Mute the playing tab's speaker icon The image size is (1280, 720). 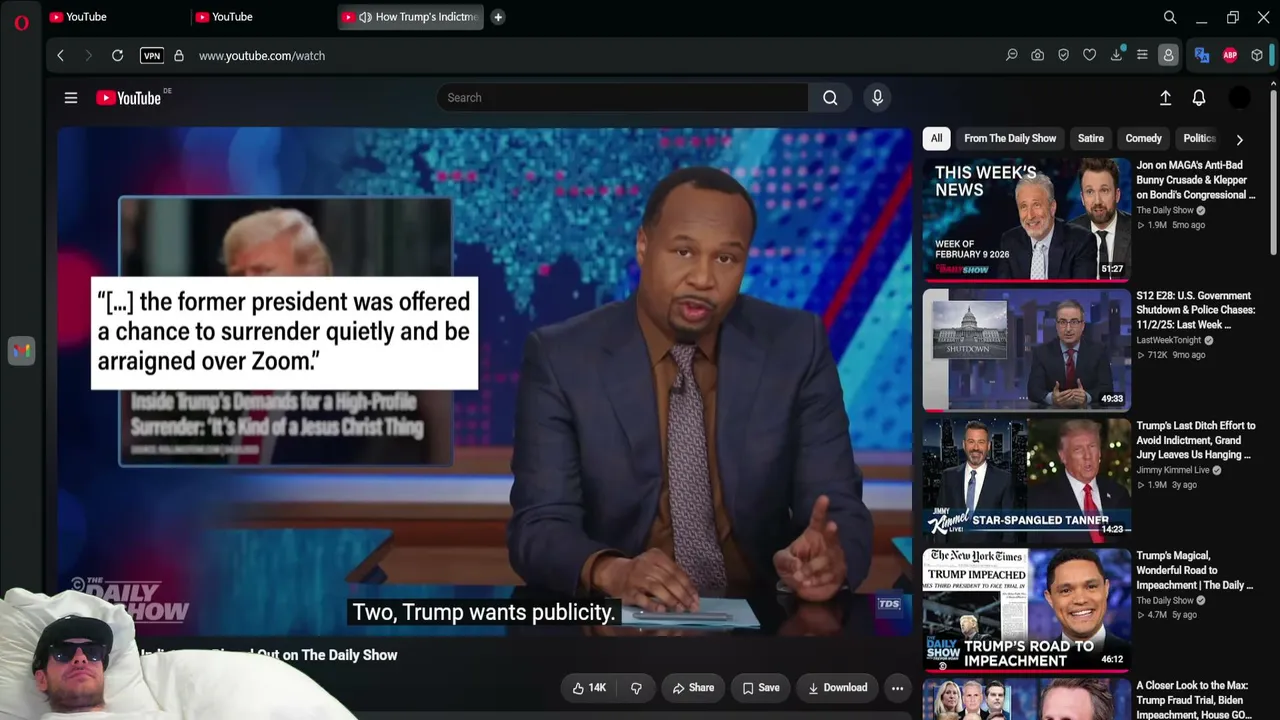click(365, 17)
